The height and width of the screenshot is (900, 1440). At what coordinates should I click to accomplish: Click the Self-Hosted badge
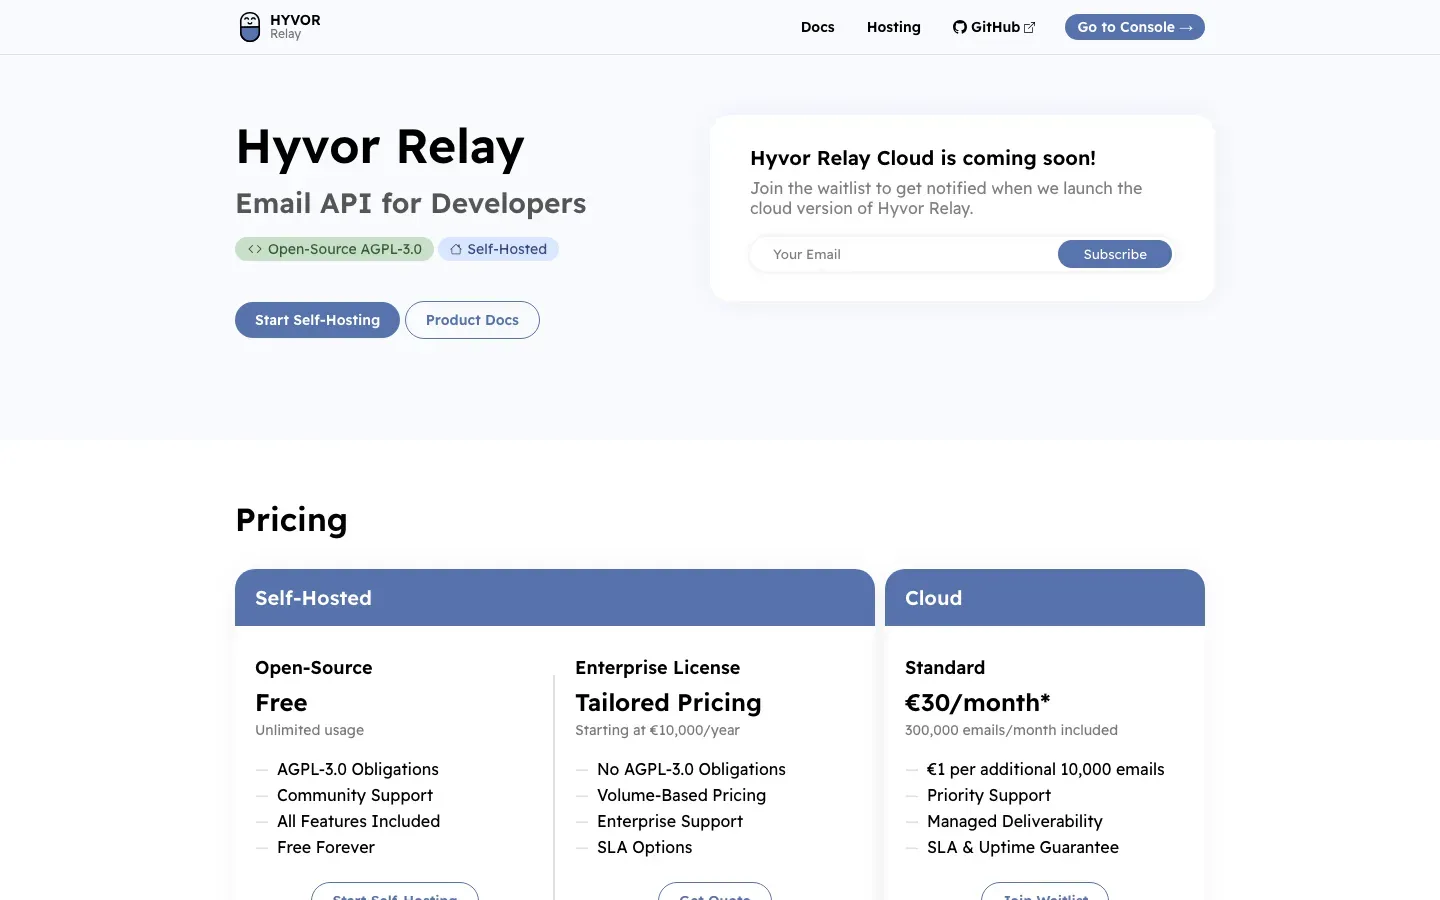pyautogui.click(x=498, y=249)
